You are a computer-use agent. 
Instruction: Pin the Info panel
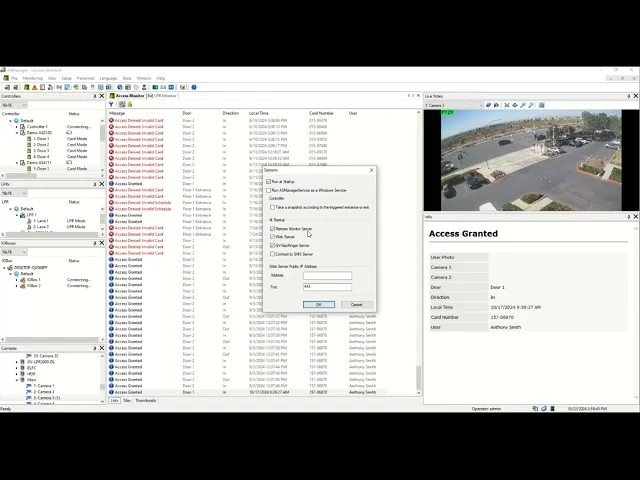coord(629,217)
